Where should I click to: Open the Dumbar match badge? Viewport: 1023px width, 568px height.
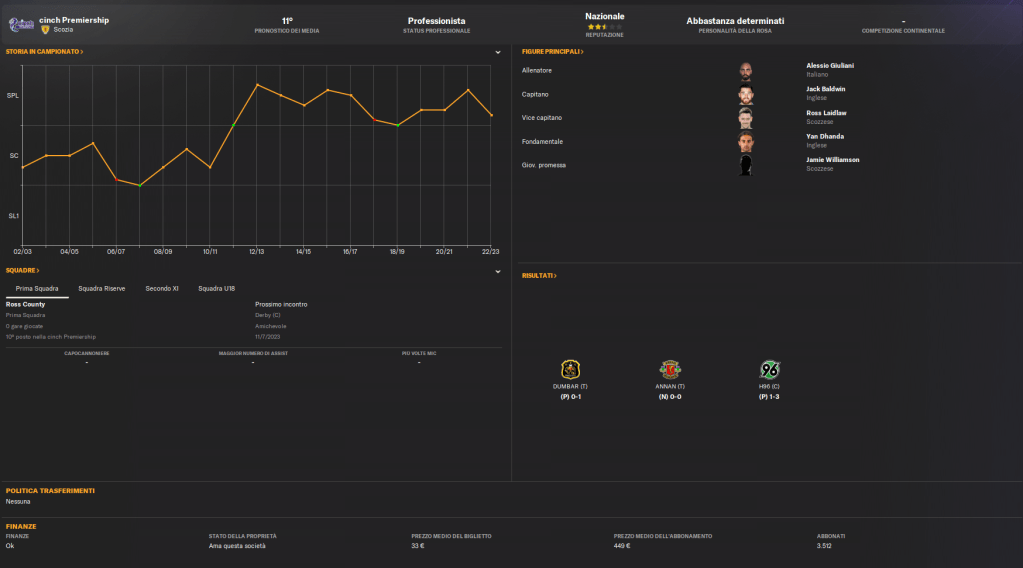click(x=570, y=369)
